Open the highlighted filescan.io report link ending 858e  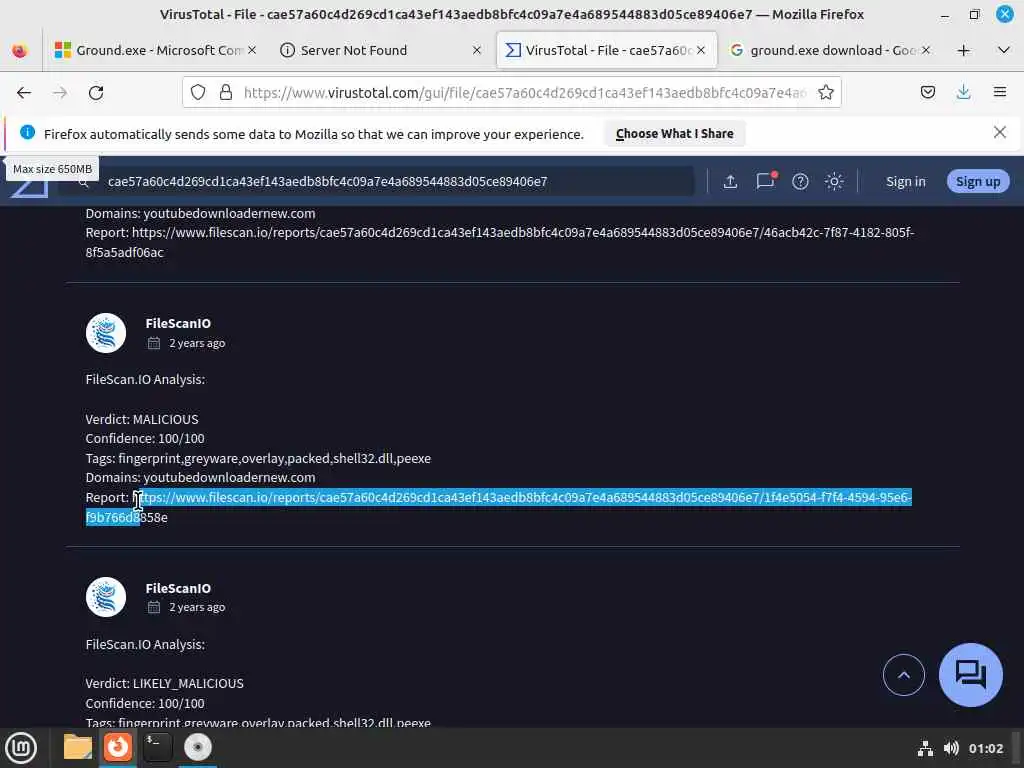[x=499, y=507]
